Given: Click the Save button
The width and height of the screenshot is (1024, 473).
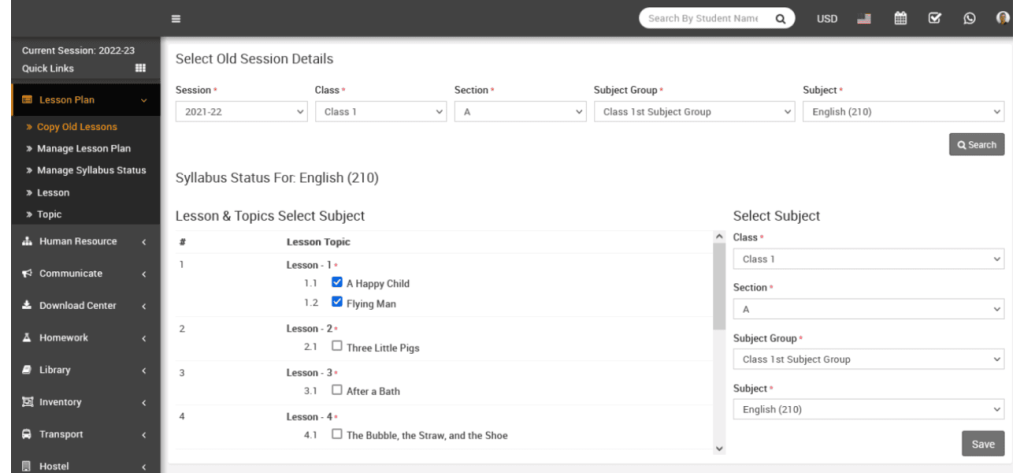Looking at the screenshot, I should (982, 444).
